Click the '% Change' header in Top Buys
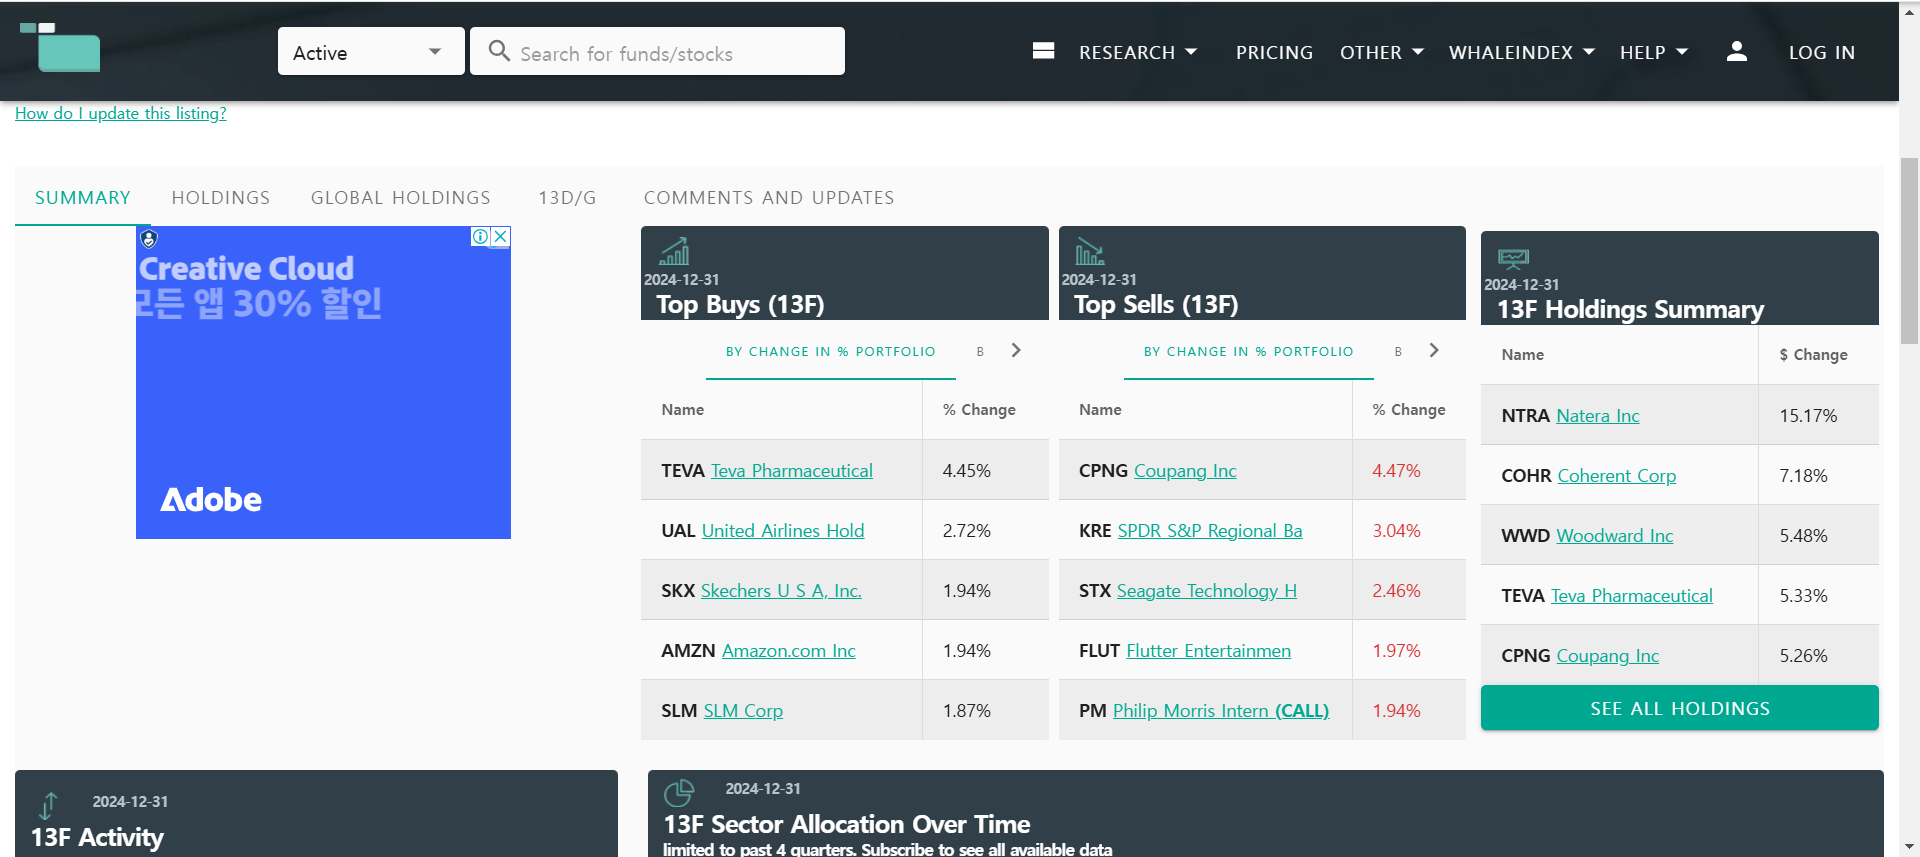1920x857 pixels. coord(979,409)
